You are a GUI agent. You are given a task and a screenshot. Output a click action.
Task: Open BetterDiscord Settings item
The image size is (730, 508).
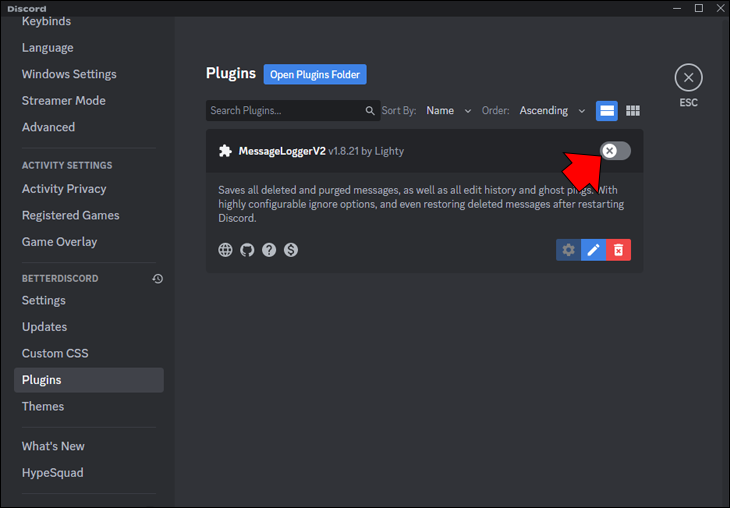tap(44, 301)
